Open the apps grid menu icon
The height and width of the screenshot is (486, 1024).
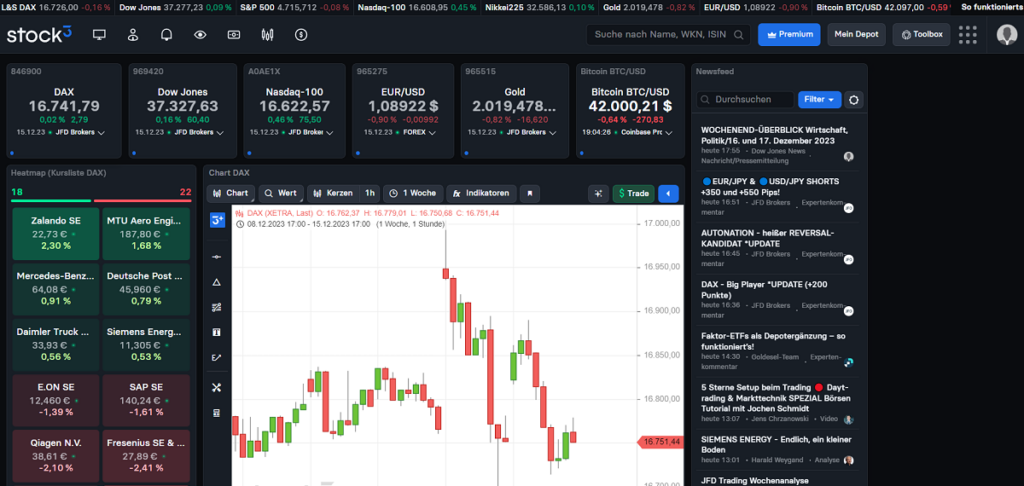tap(967, 35)
